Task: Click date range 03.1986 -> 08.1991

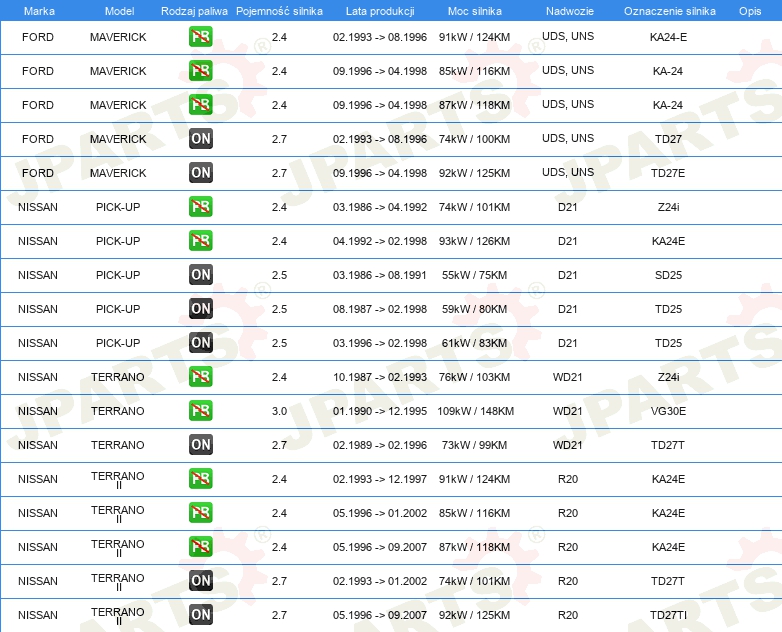Action: 380,275
